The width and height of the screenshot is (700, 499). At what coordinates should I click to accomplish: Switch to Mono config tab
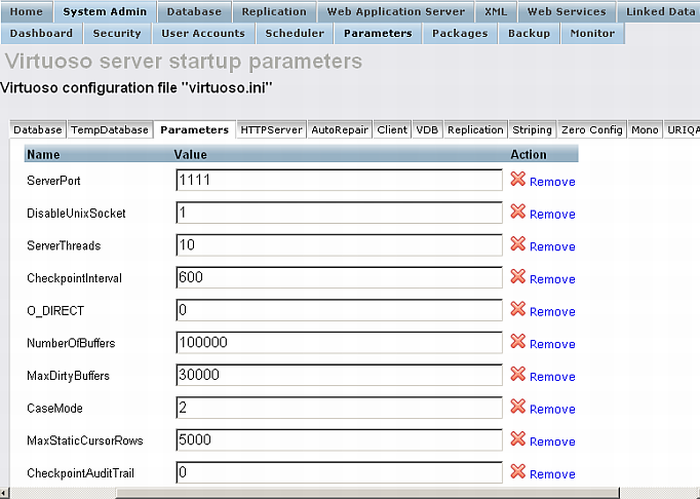click(x=645, y=130)
